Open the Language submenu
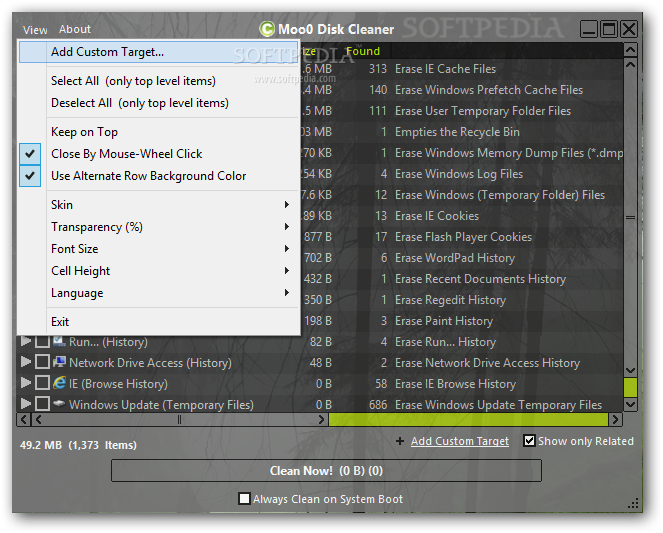This screenshot has height=533, width=663. pos(159,293)
